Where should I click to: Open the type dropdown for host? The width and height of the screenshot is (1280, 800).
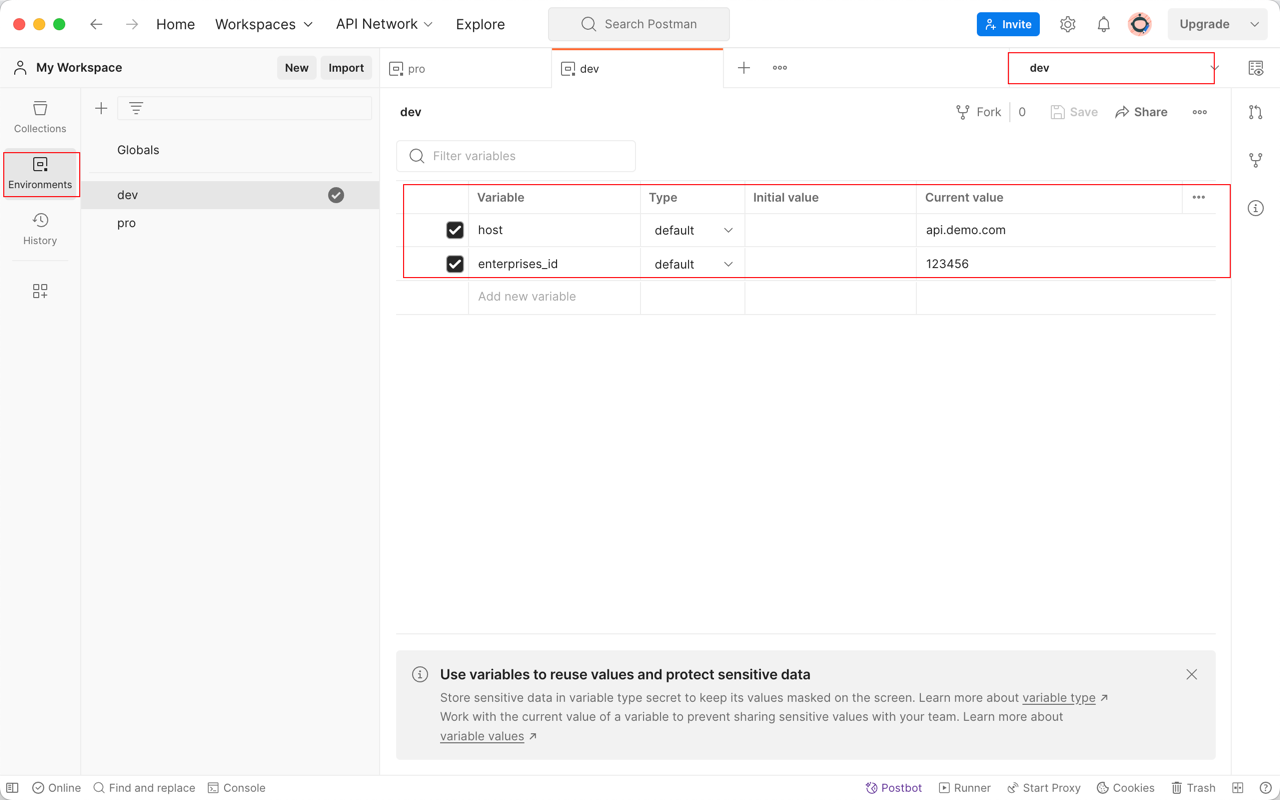pos(693,230)
